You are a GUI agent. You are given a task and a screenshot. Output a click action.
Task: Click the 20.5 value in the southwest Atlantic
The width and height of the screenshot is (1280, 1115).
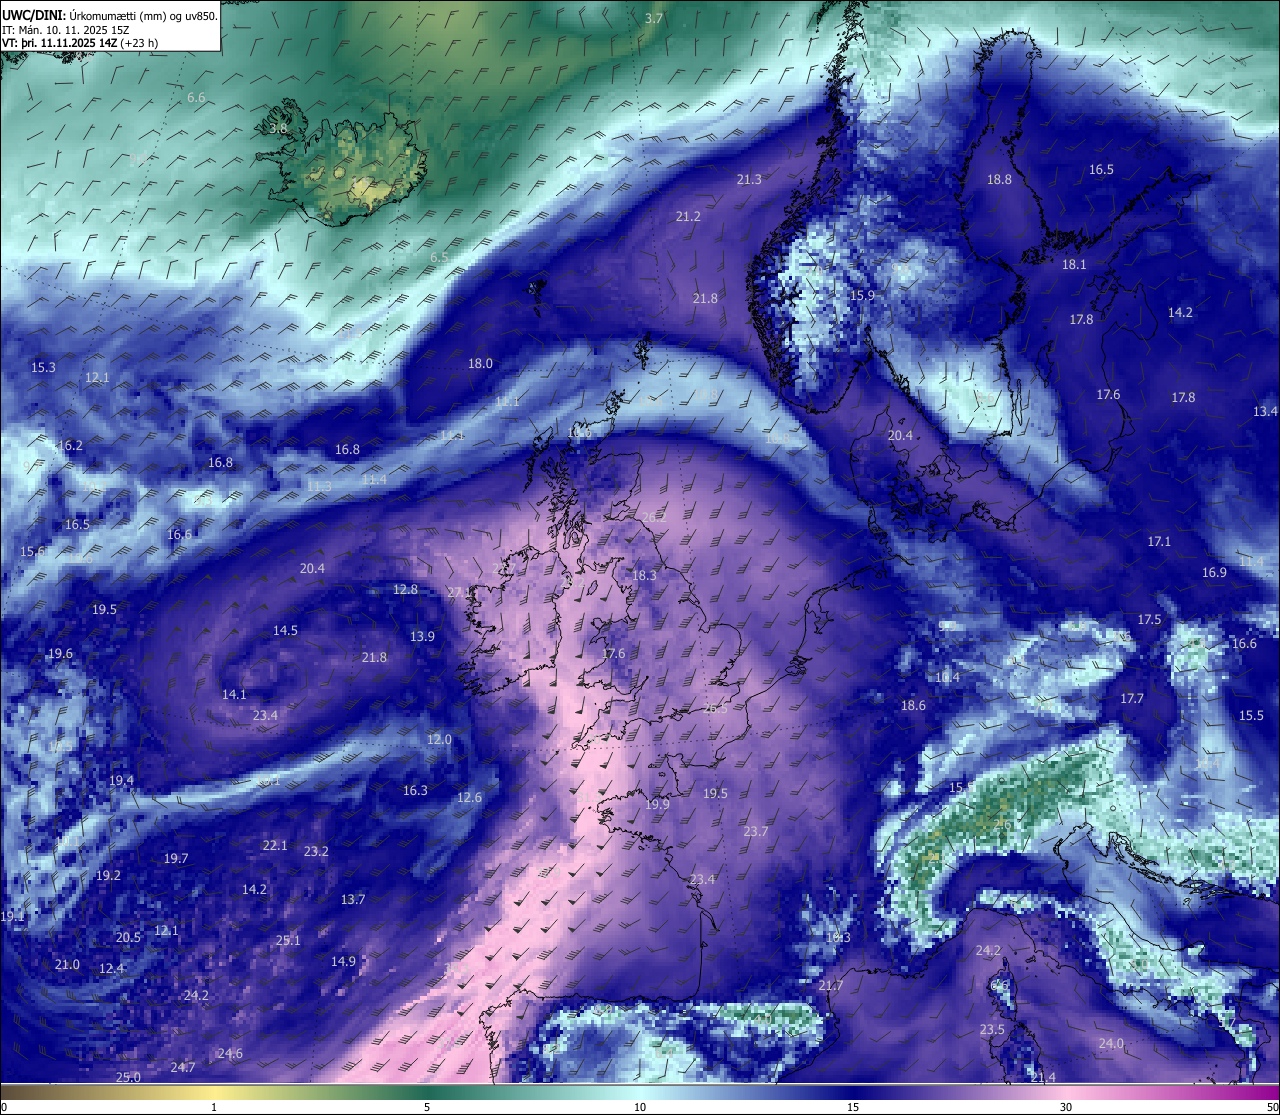[x=128, y=938]
